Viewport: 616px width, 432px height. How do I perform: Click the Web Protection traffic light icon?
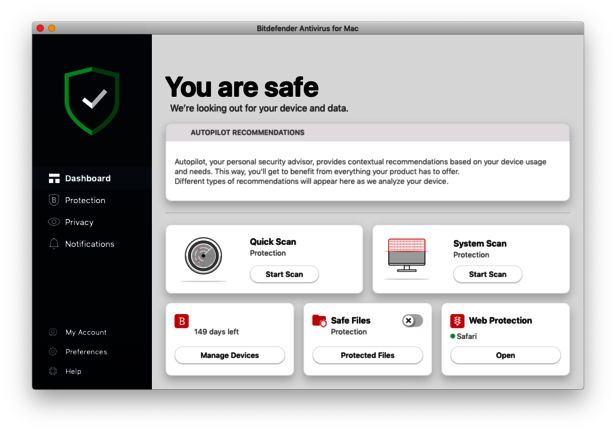point(457,321)
